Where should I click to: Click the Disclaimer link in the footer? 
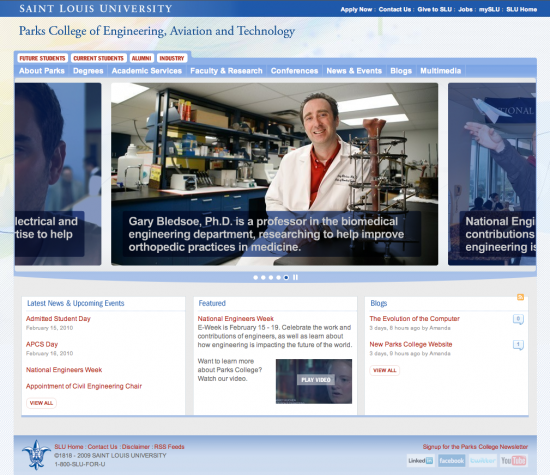136,447
